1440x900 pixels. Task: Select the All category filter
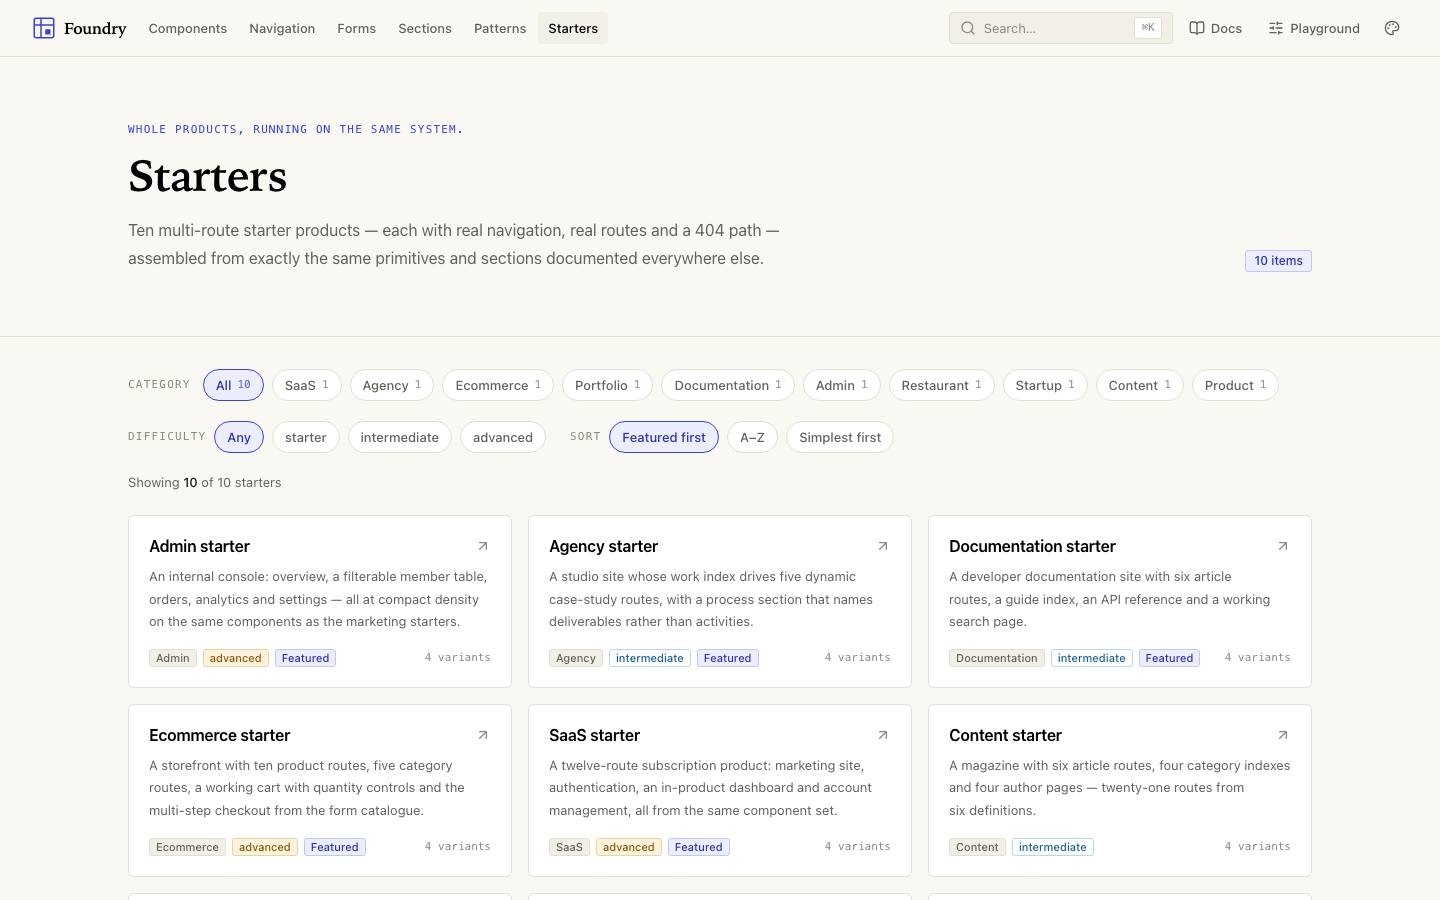tap(233, 385)
